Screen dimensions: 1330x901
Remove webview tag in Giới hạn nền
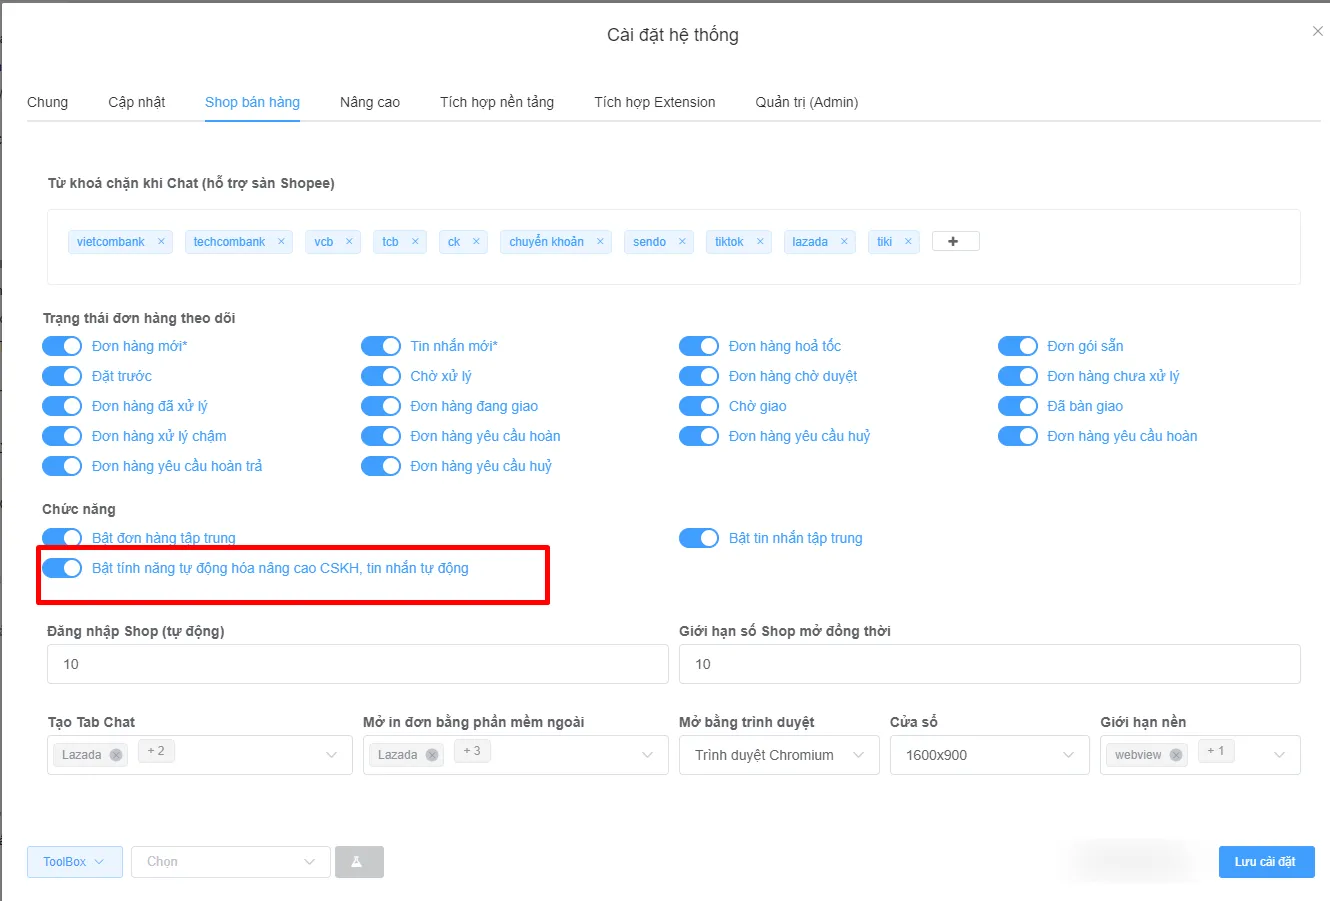[1176, 755]
